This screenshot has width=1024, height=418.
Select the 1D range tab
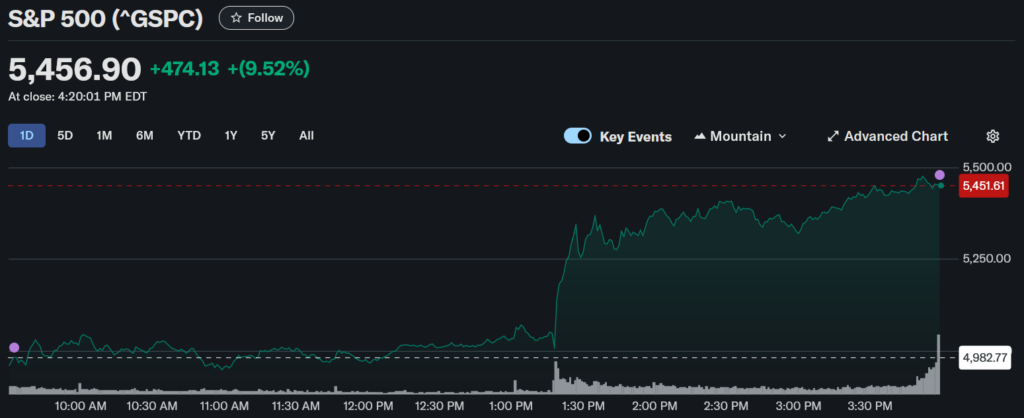point(27,136)
